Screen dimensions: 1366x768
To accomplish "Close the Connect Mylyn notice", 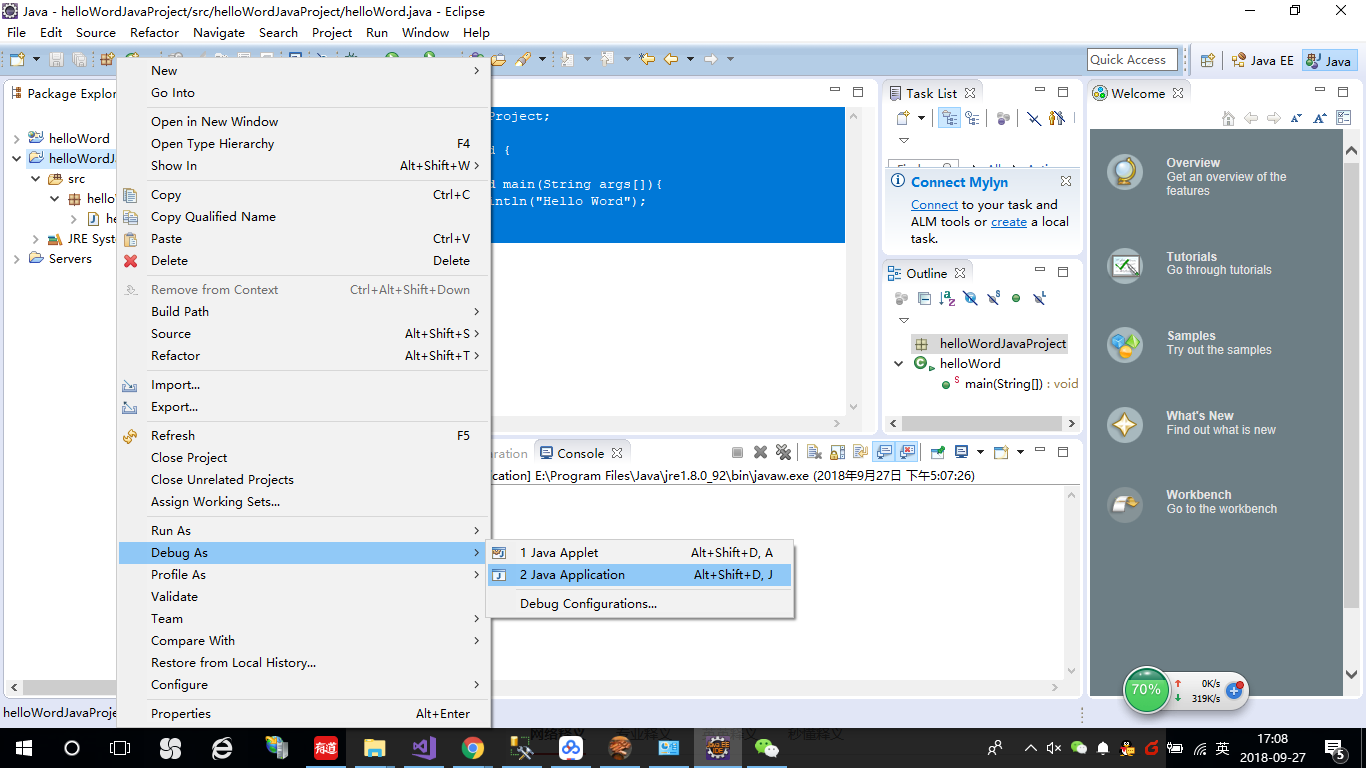I will [x=1066, y=182].
